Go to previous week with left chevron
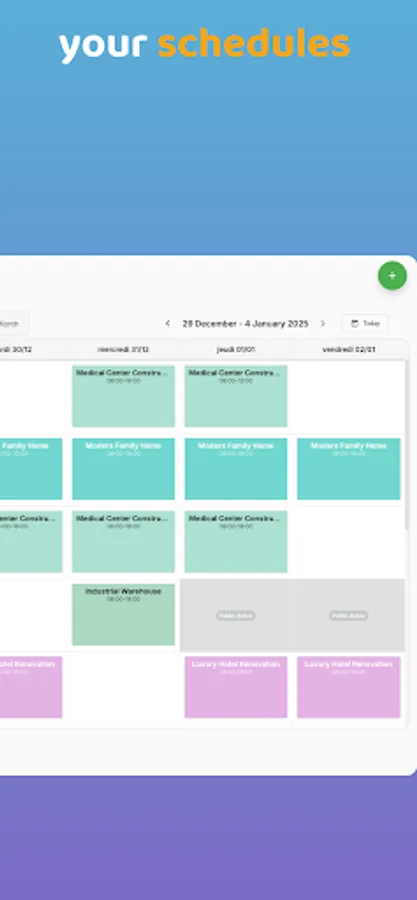Viewport: 417px width, 900px height. pyautogui.click(x=167, y=324)
